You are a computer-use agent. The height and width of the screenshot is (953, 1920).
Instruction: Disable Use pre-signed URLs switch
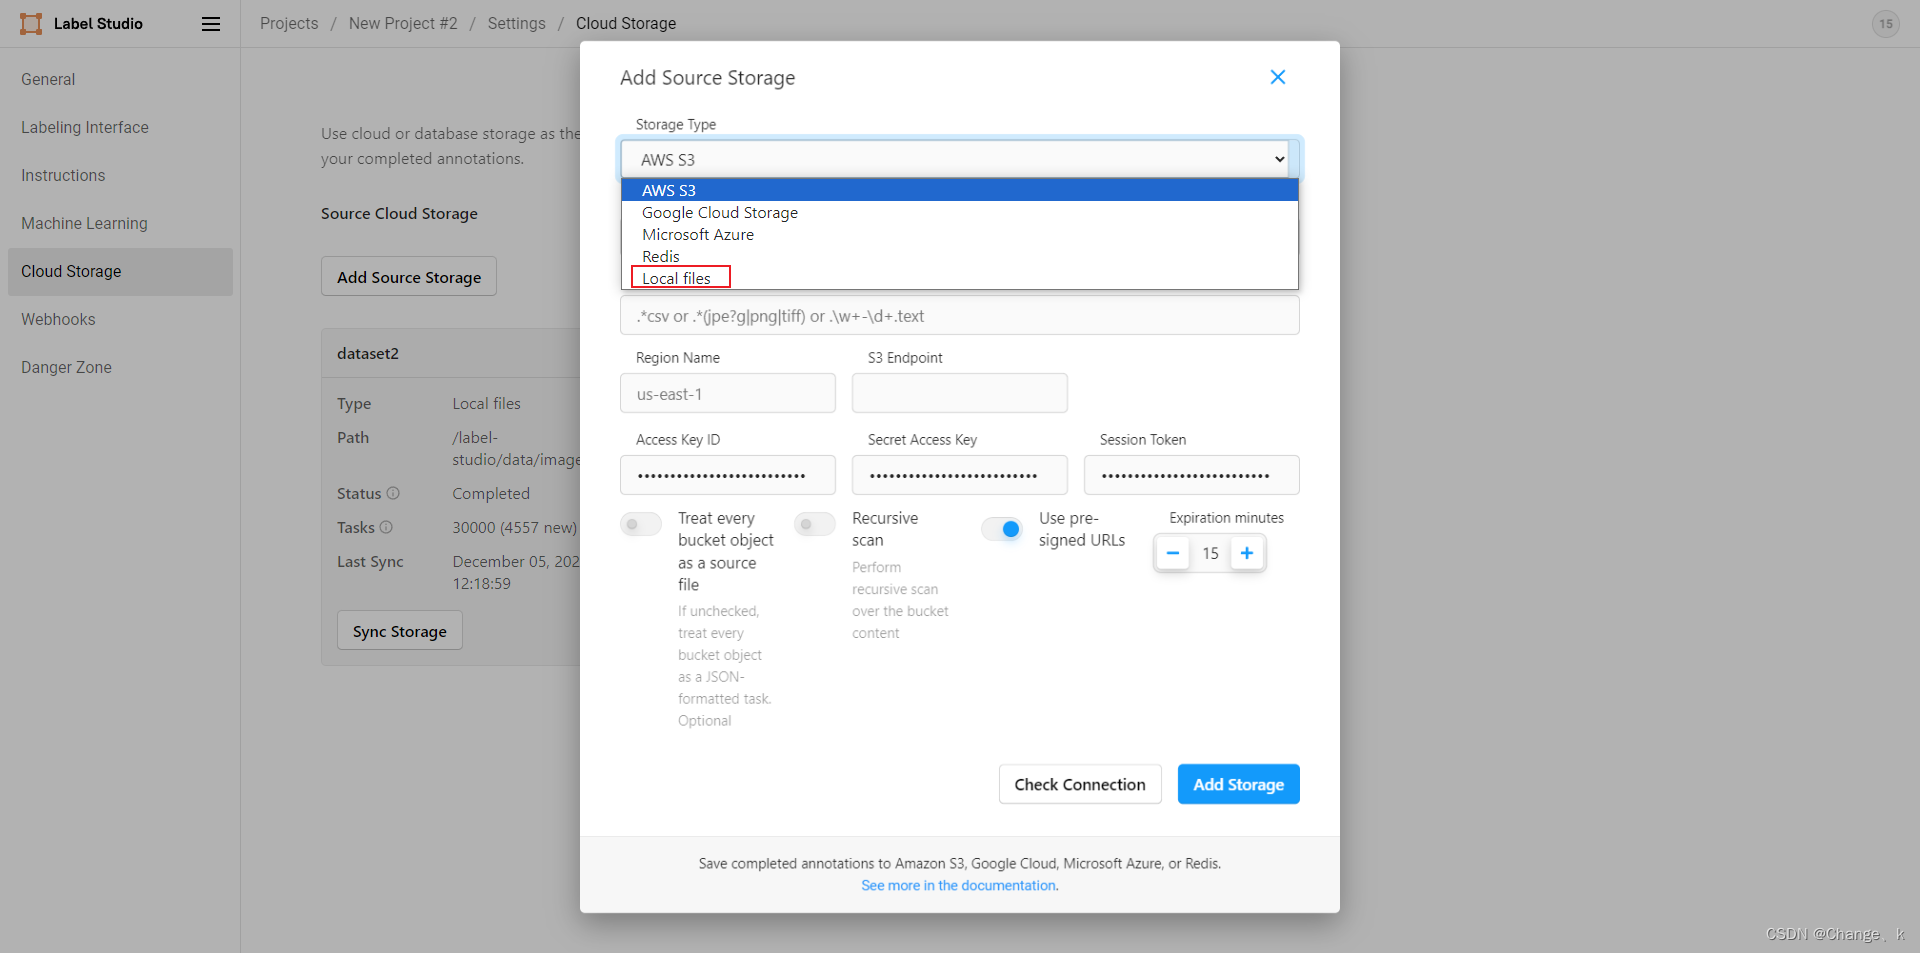[1002, 529]
